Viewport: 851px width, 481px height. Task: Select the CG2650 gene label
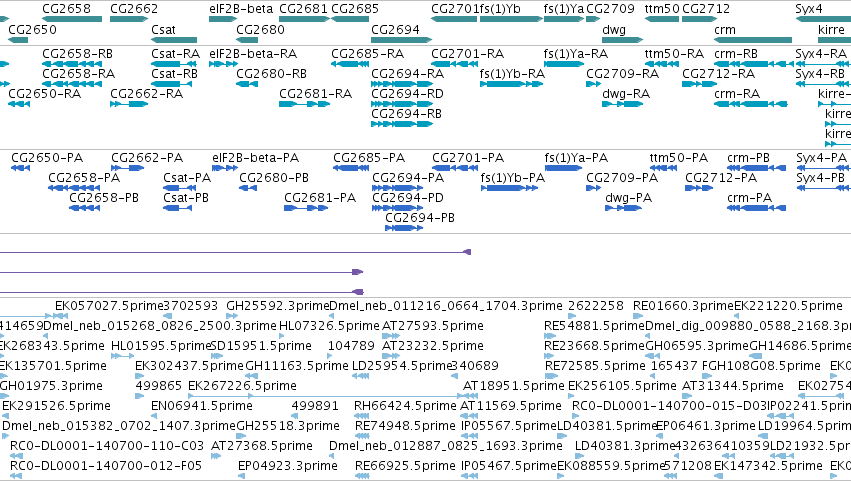(33, 30)
